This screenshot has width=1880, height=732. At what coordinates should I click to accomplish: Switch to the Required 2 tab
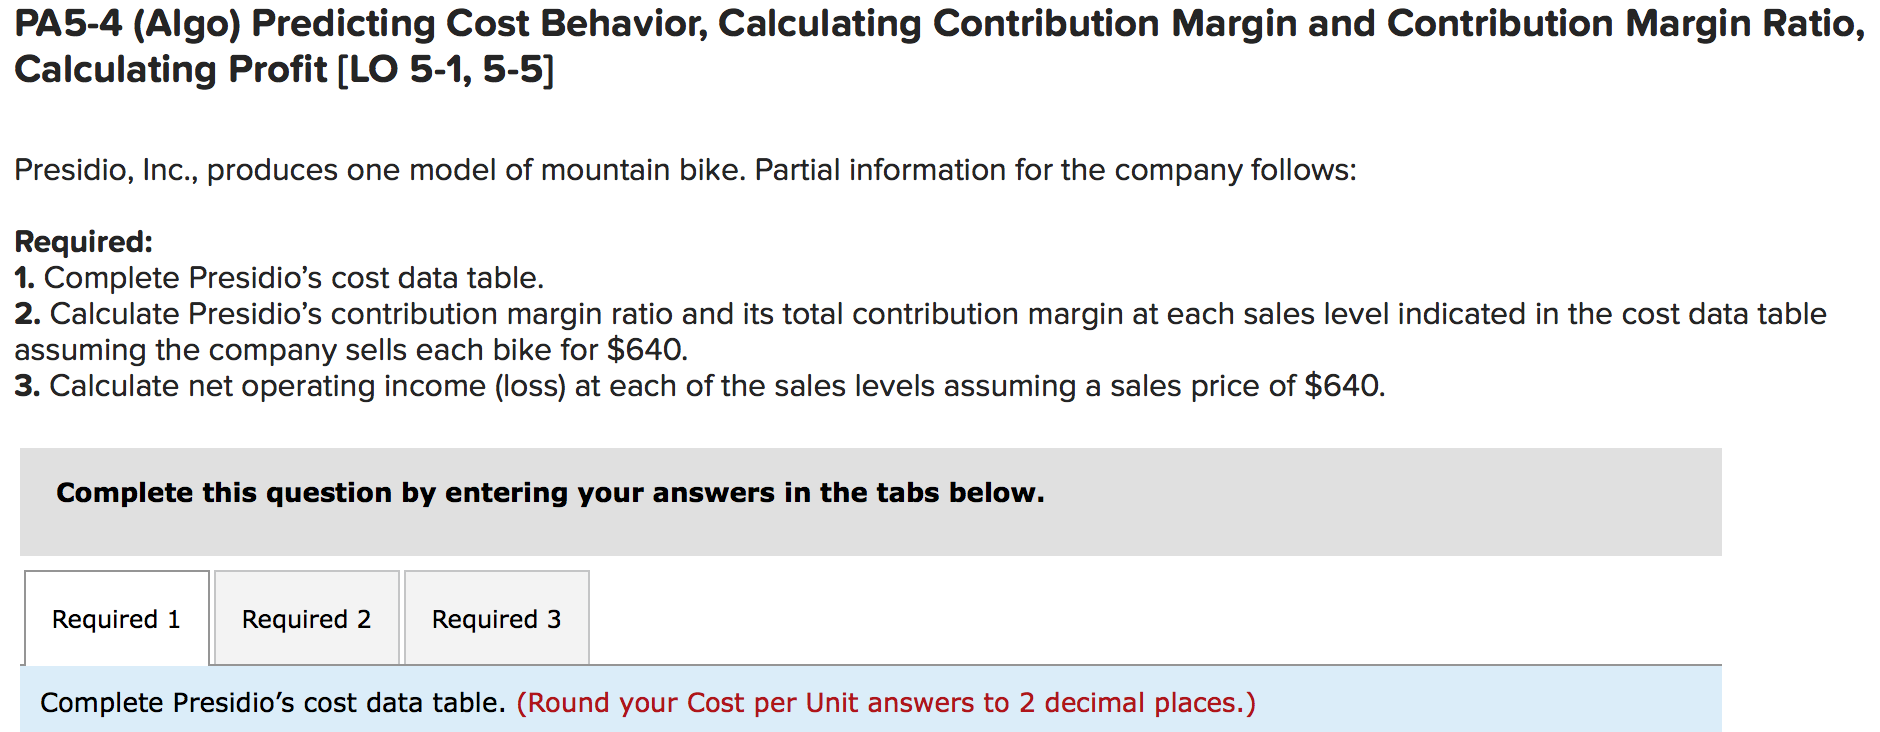305,619
